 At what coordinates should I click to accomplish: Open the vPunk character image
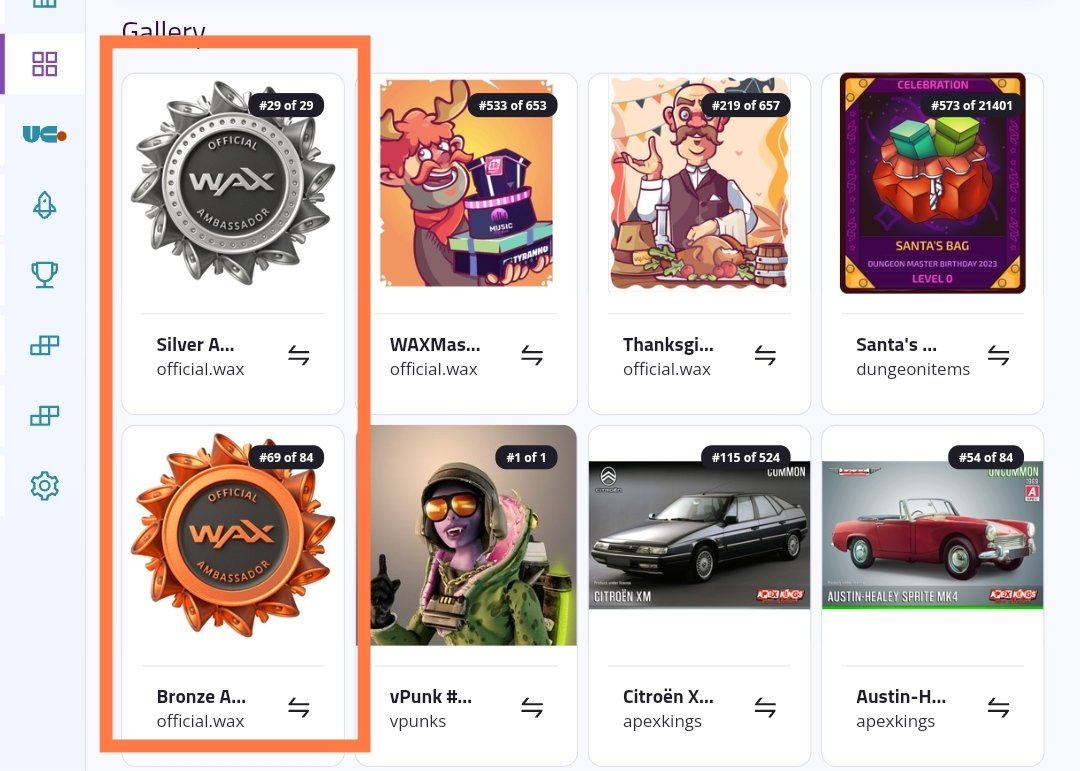(x=467, y=535)
